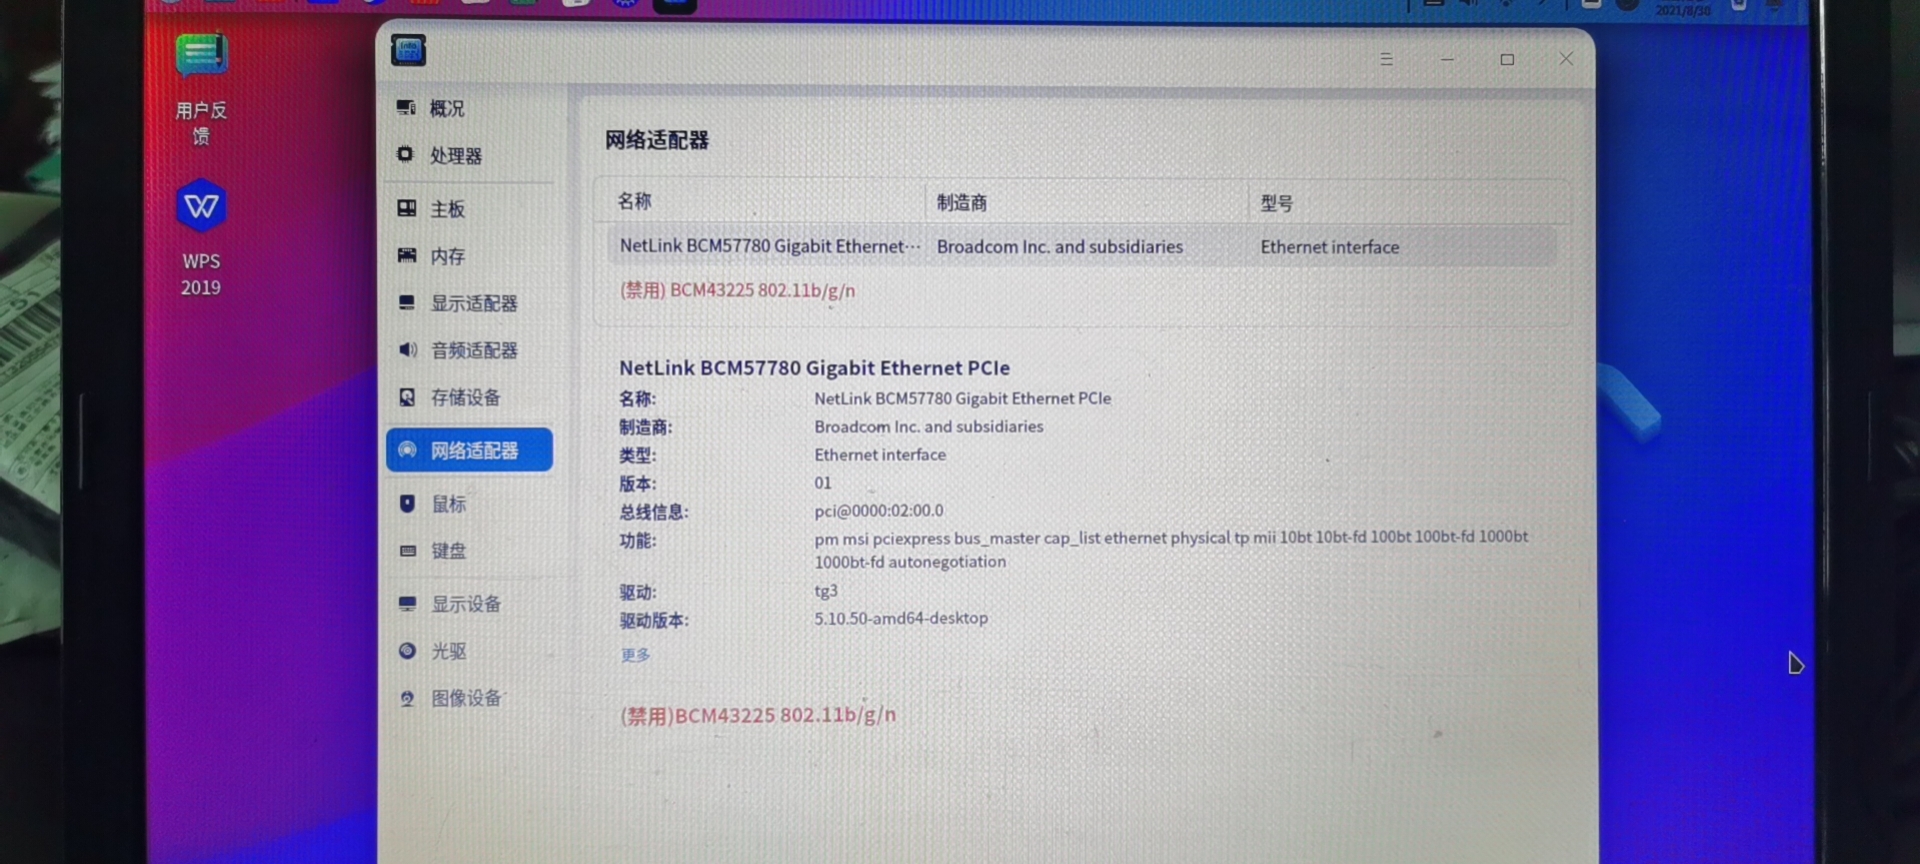Image resolution: width=1920 pixels, height=864 pixels.
Task: Open the hamburger main menu in title bar
Action: coord(1386,59)
